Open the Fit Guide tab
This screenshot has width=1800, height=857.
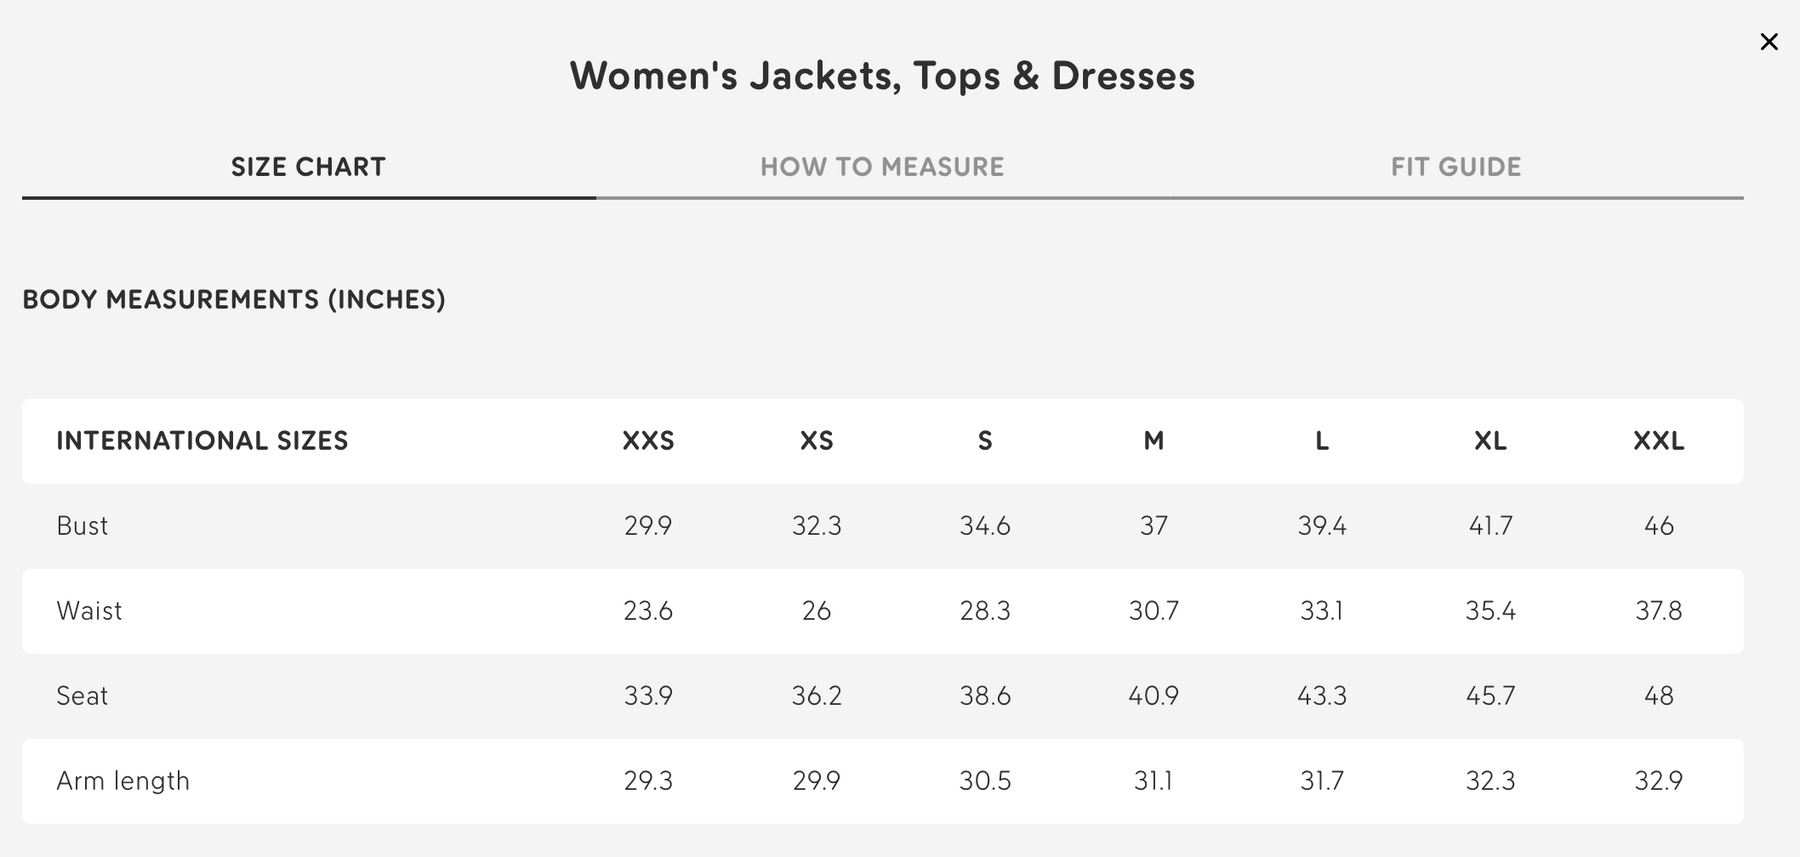point(1456,167)
